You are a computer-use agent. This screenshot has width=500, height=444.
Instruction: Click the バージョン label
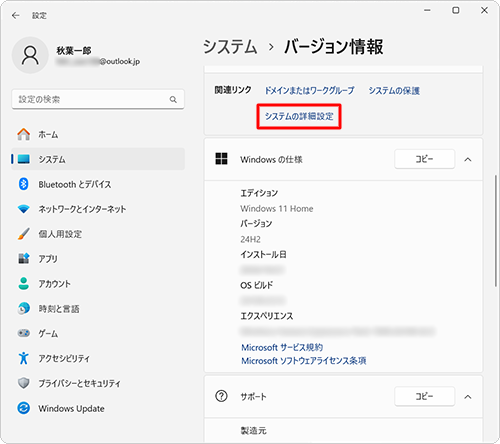coord(256,224)
